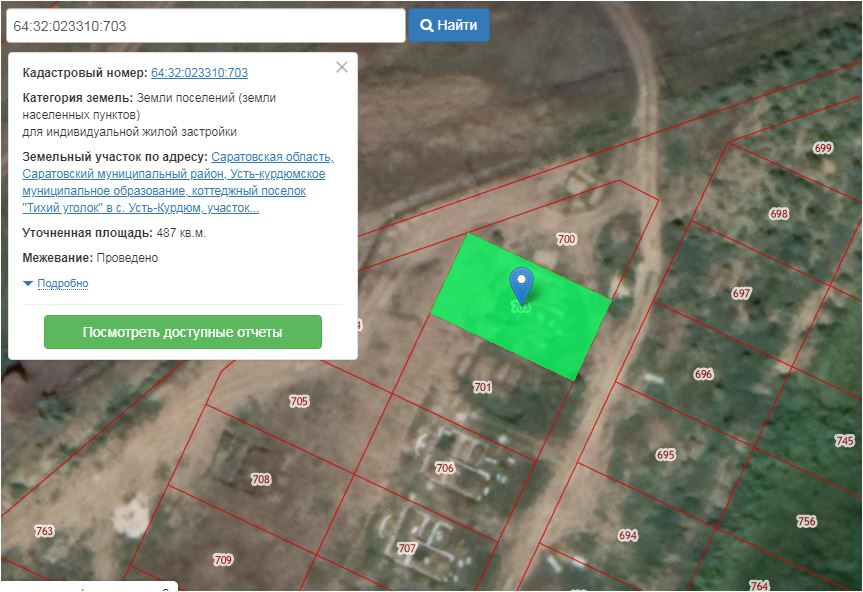The image size is (863, 592).
Task: Choose parcel 706 on the map
Action: [445, 468]
